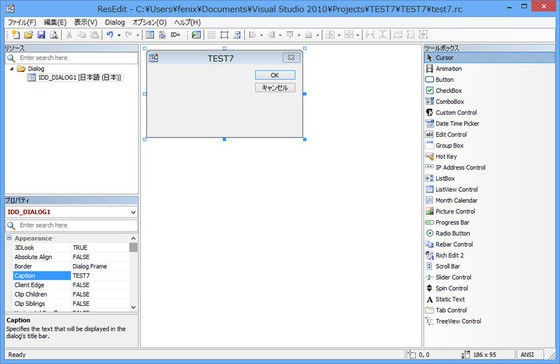Screen dimensions: 560x364
Task: Select the ListBox tool
Action: point(489,179)
